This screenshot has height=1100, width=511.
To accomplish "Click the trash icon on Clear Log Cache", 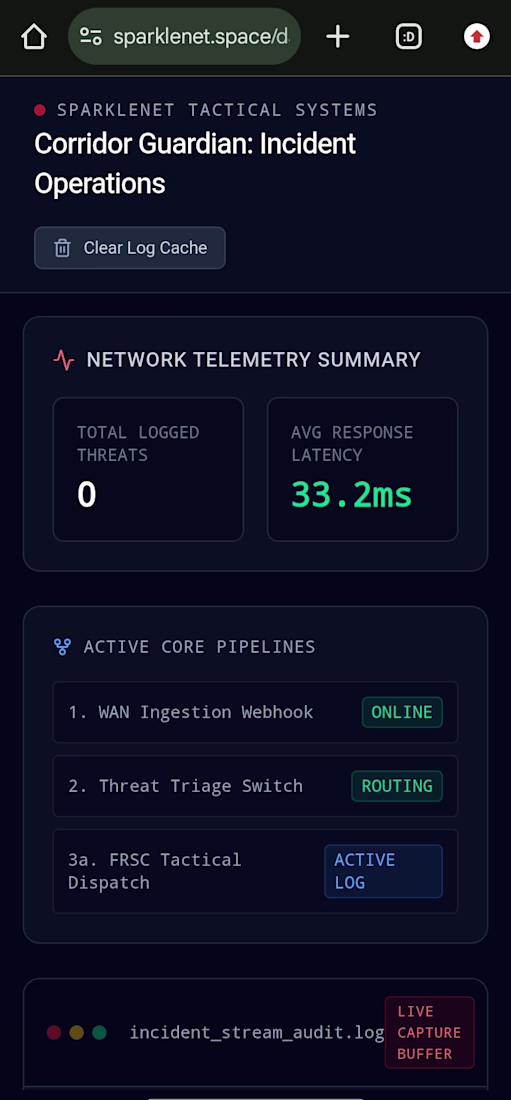I will click(62, 248).
